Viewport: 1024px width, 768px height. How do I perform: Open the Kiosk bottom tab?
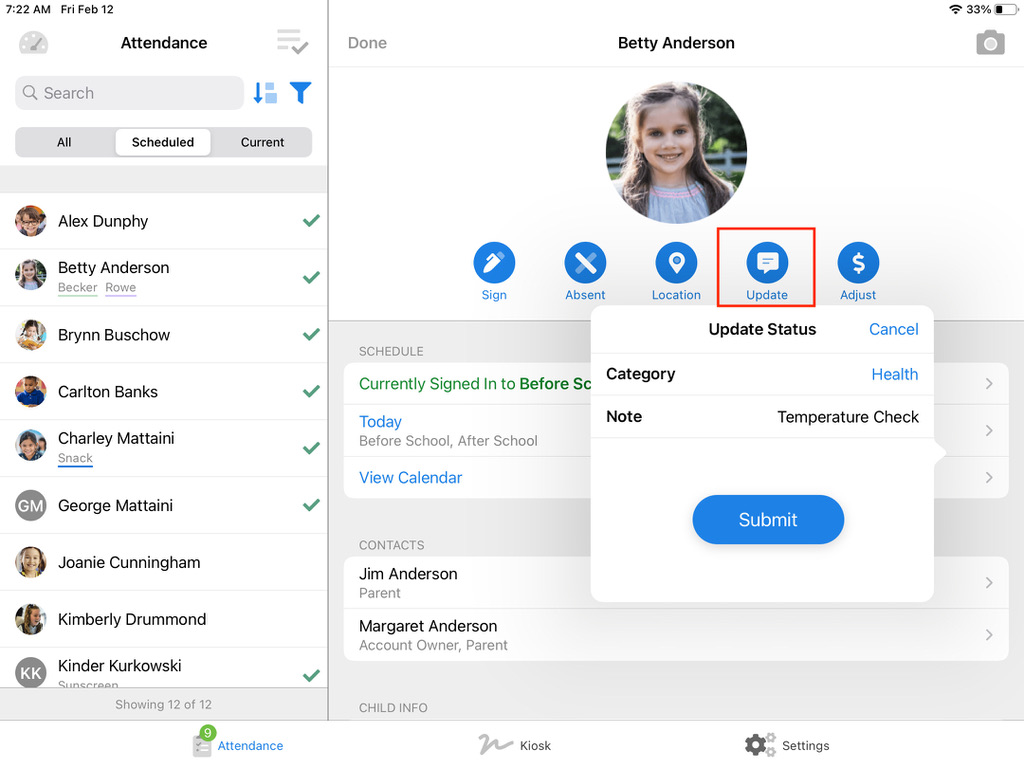(x=515, y=744)
